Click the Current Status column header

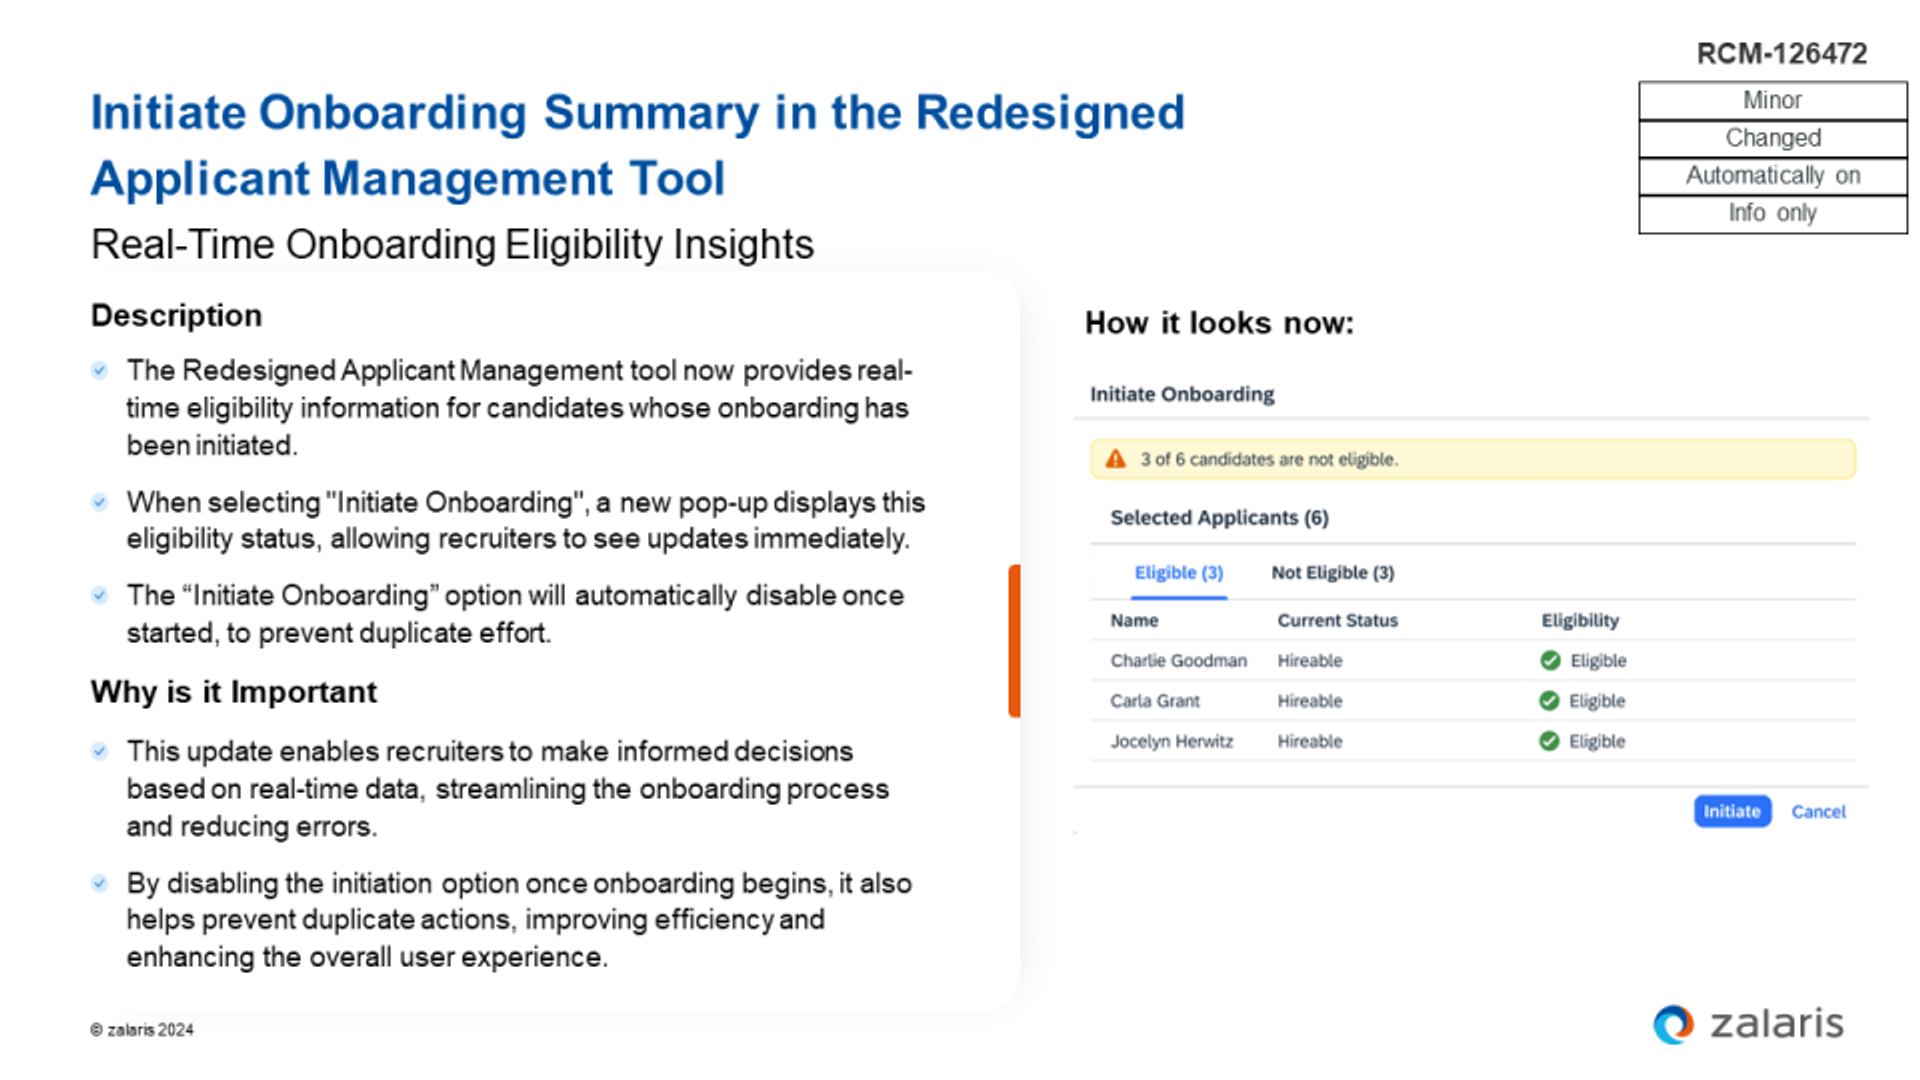point(1337,620)
